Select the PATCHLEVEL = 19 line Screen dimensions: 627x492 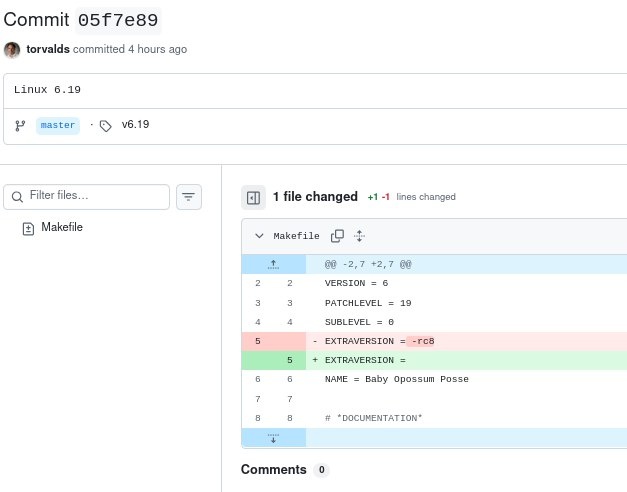pos(368,303)
